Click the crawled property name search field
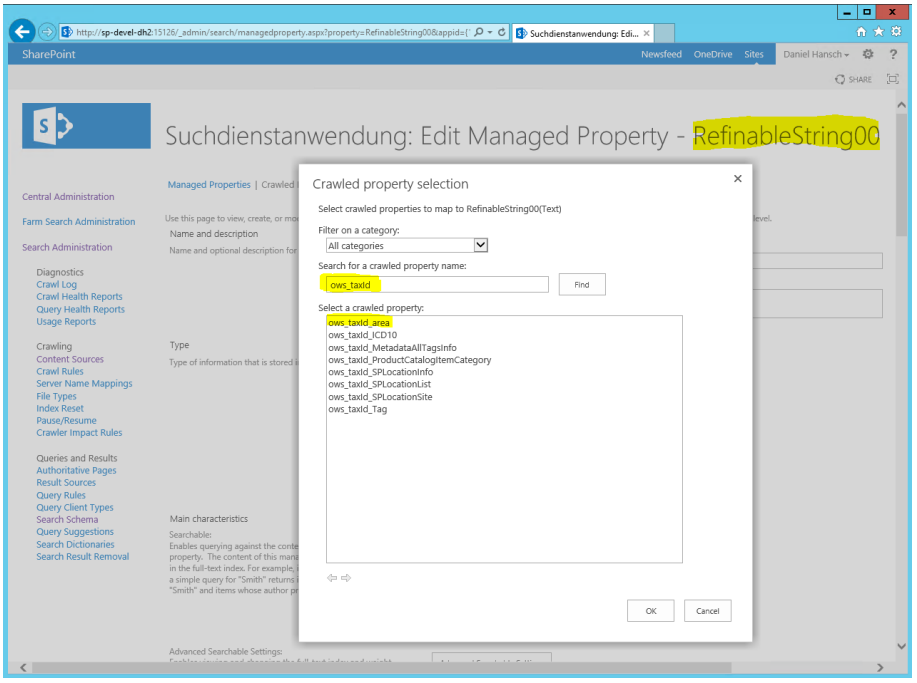This screenshot has height=683, width=917. tap(438, 285)
